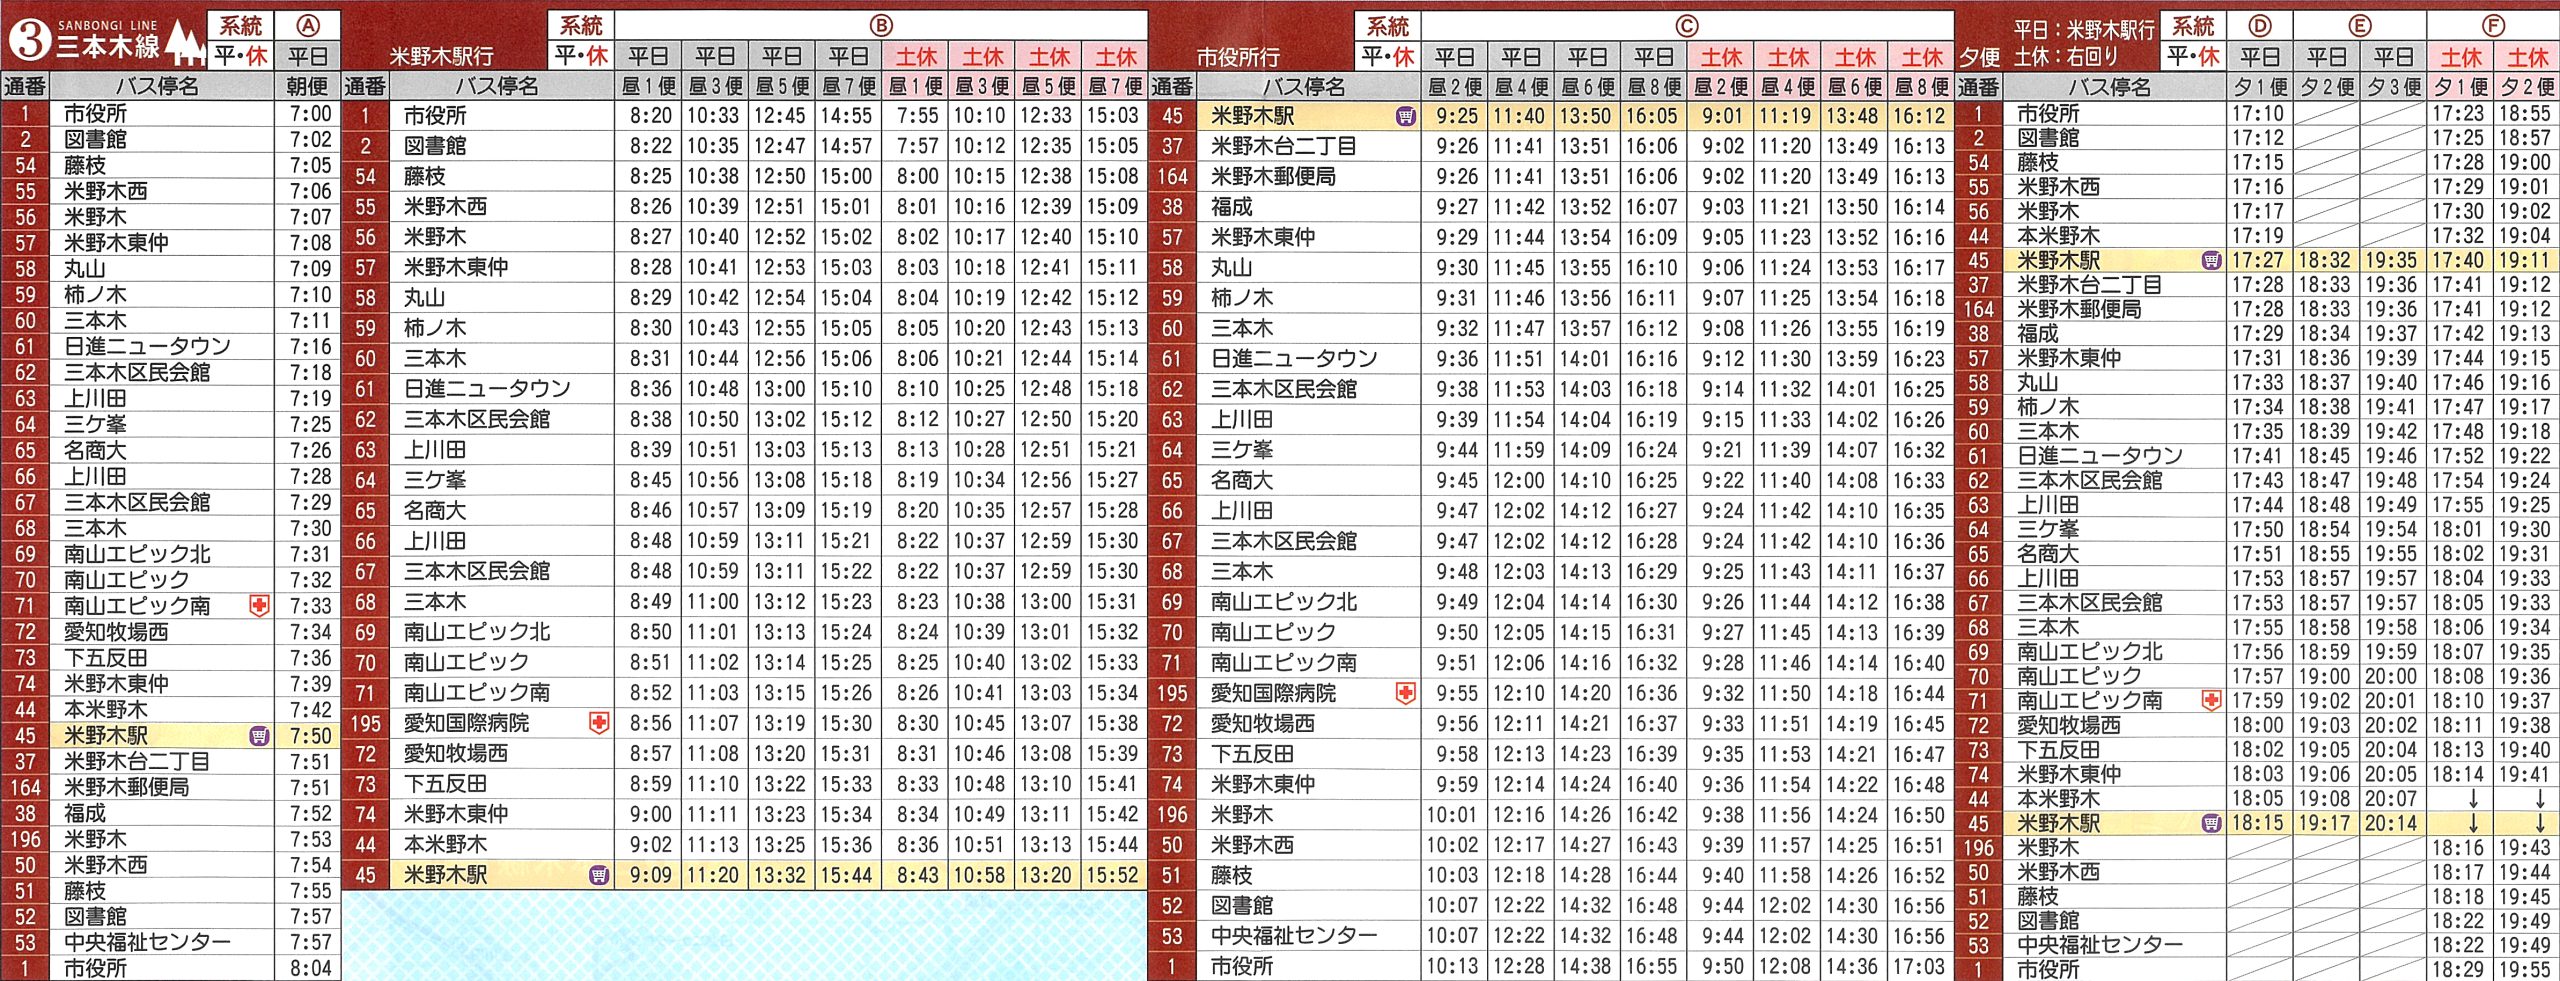Click hospital icon next to 愛知国際病院 in route C
2560x981 pixels.
click(x=1405, y=693)
